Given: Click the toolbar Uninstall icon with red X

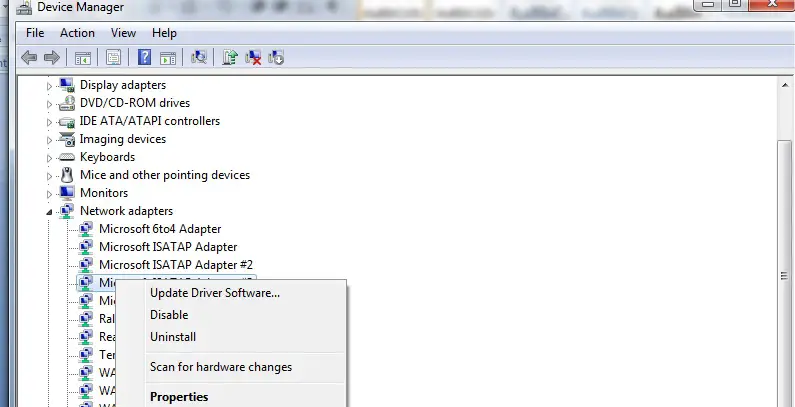Looking at the screenshot, I should coord(252,57).
